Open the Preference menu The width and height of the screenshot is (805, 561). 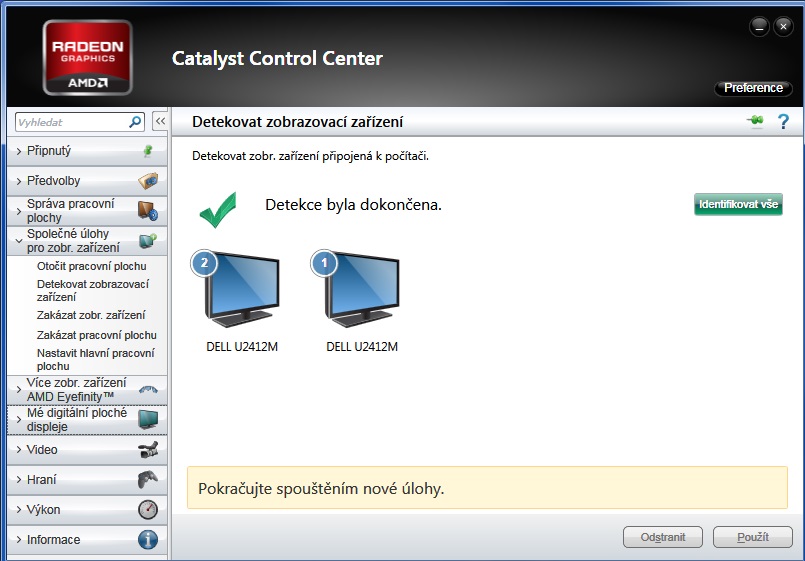(x=753, y=88)
